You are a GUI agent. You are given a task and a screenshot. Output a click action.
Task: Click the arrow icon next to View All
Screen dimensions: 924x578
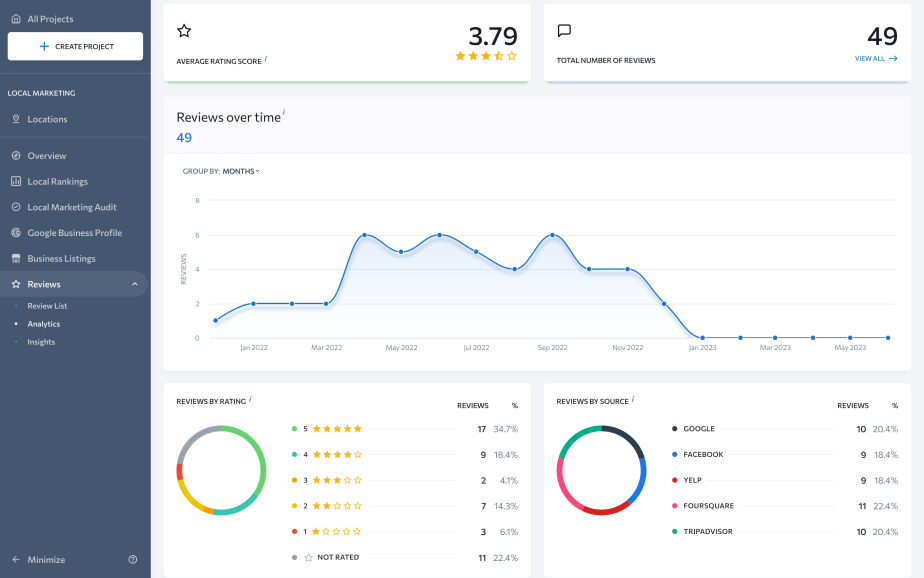[x=893, y=58]
